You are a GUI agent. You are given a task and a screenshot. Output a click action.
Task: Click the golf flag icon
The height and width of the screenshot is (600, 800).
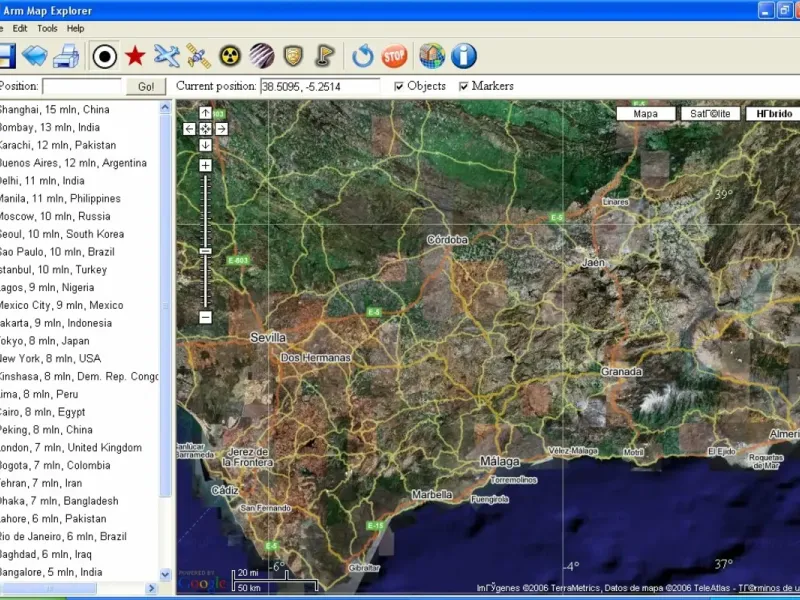pos(324,56)
